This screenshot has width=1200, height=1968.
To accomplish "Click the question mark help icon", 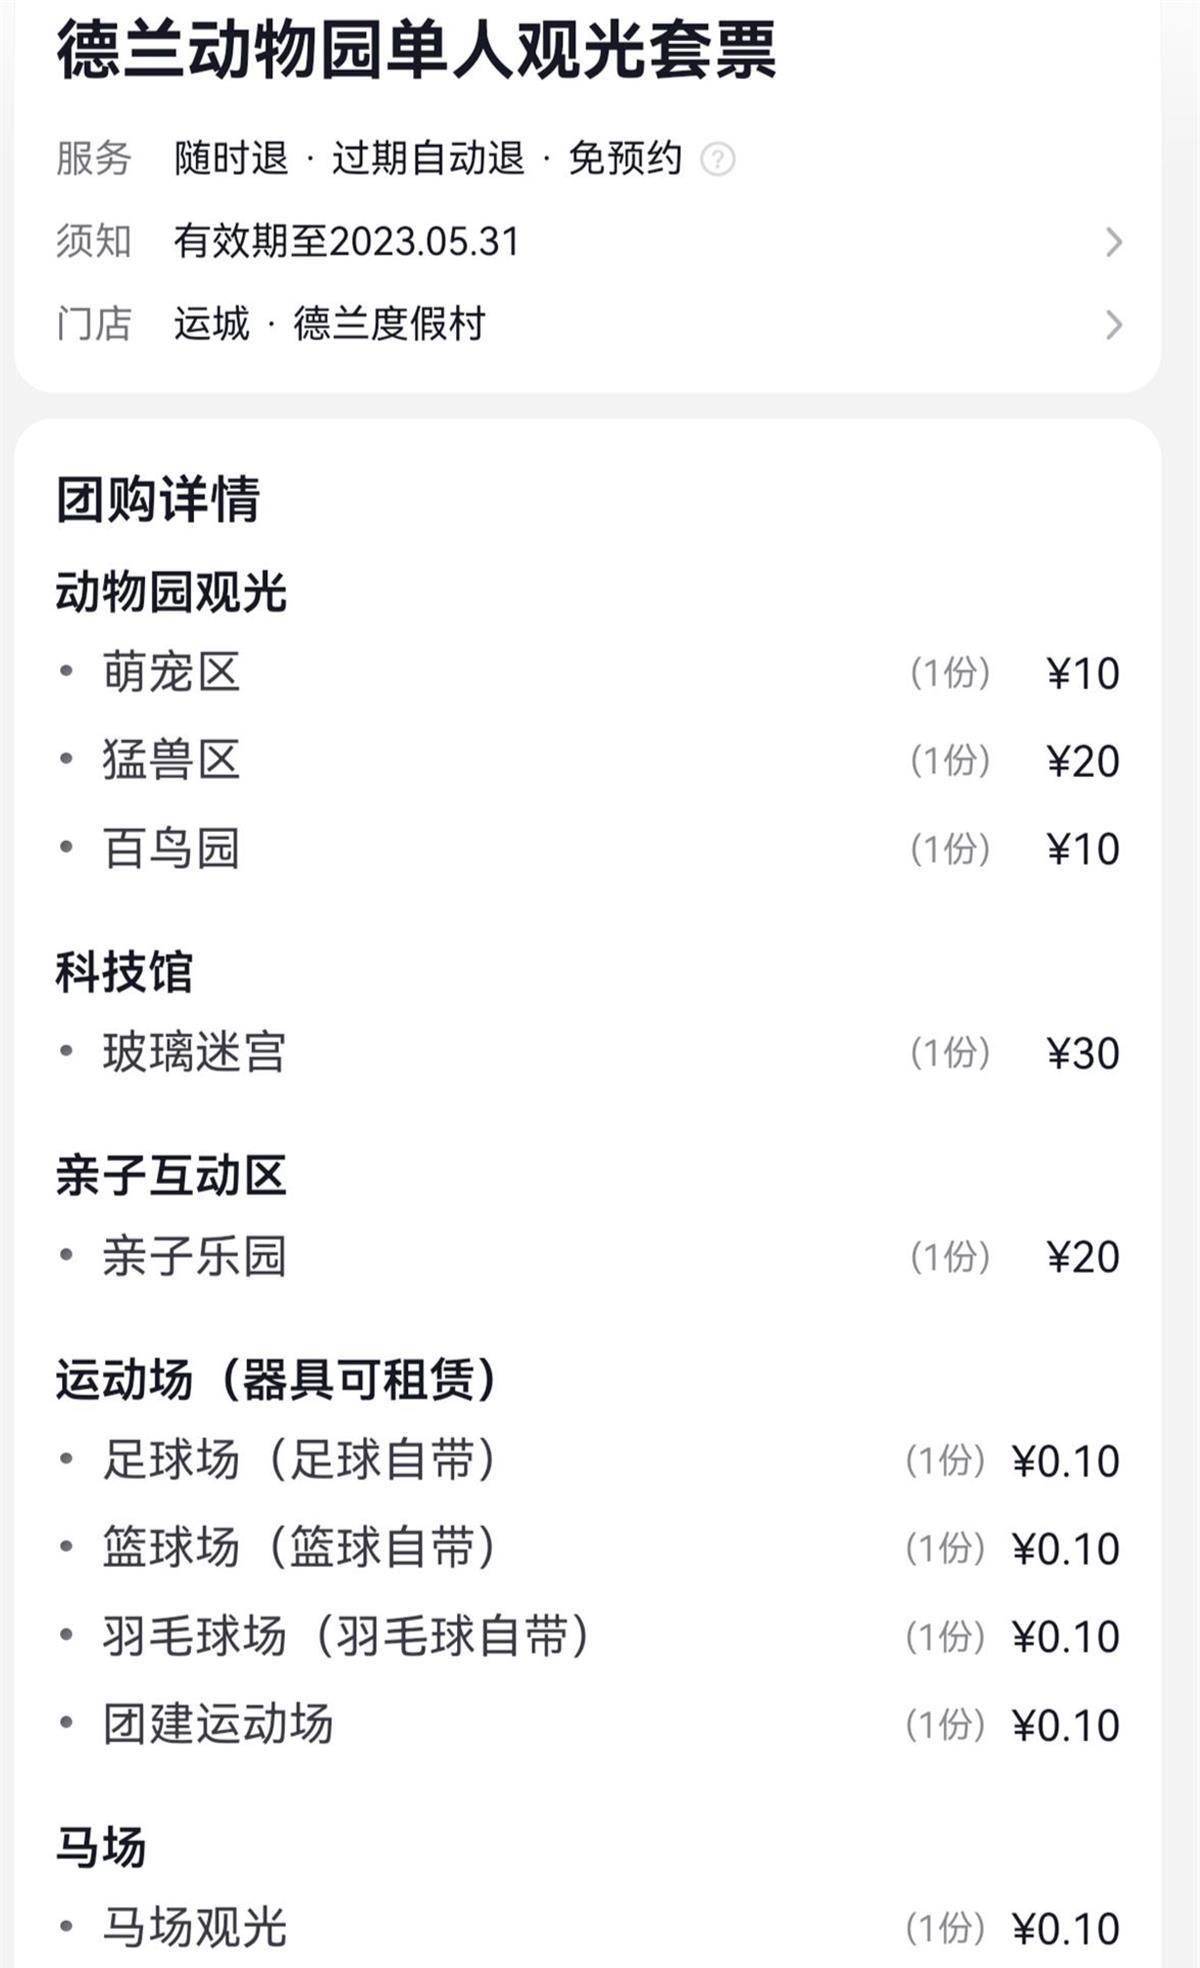I will (717, 159).
